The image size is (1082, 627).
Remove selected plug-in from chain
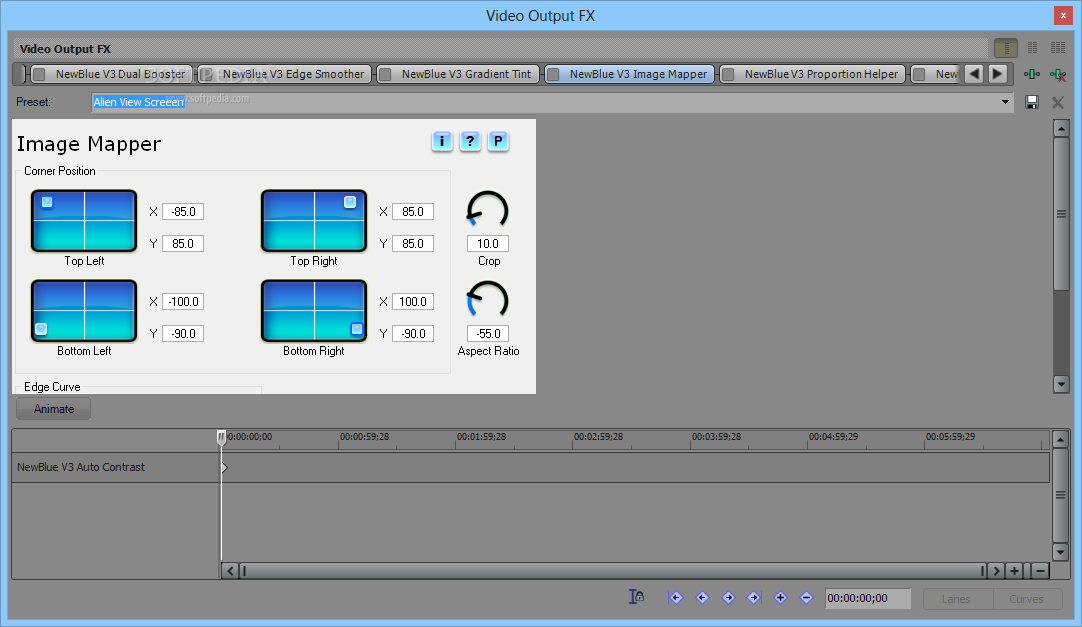click(x=1057, y=74)
